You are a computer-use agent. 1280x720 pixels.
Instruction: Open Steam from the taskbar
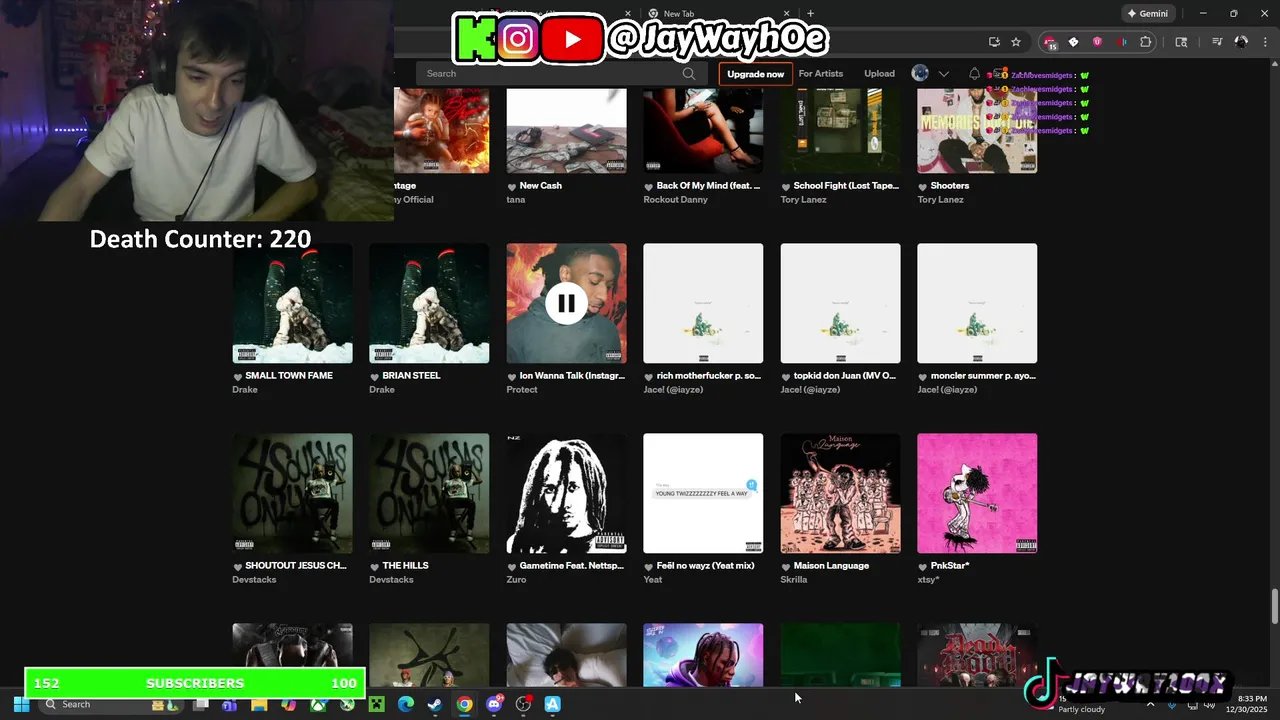(x=435, y=705)
